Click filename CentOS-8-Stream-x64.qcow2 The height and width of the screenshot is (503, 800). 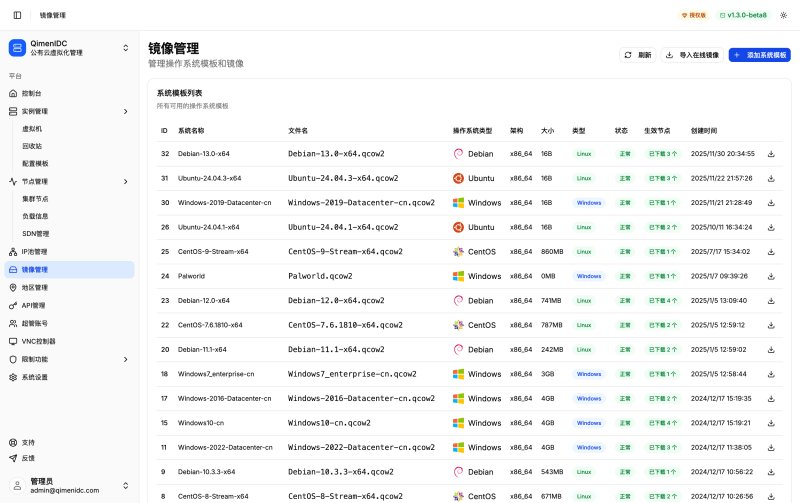point(345,496)
